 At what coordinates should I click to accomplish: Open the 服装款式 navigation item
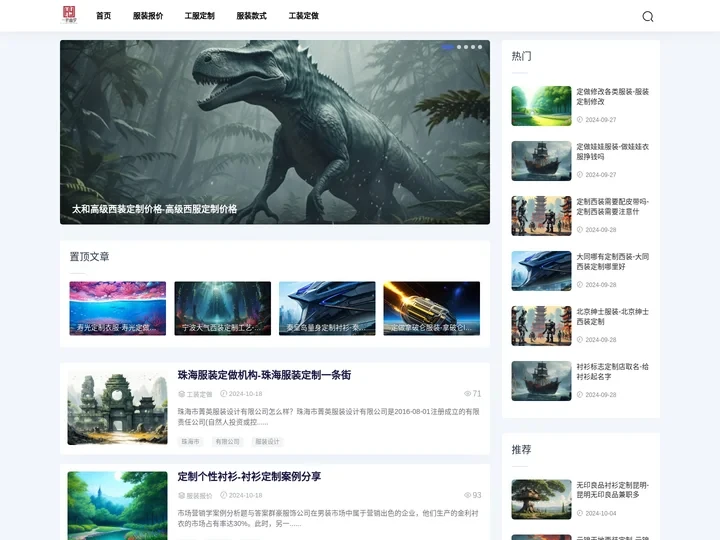(x=251, y=16)
